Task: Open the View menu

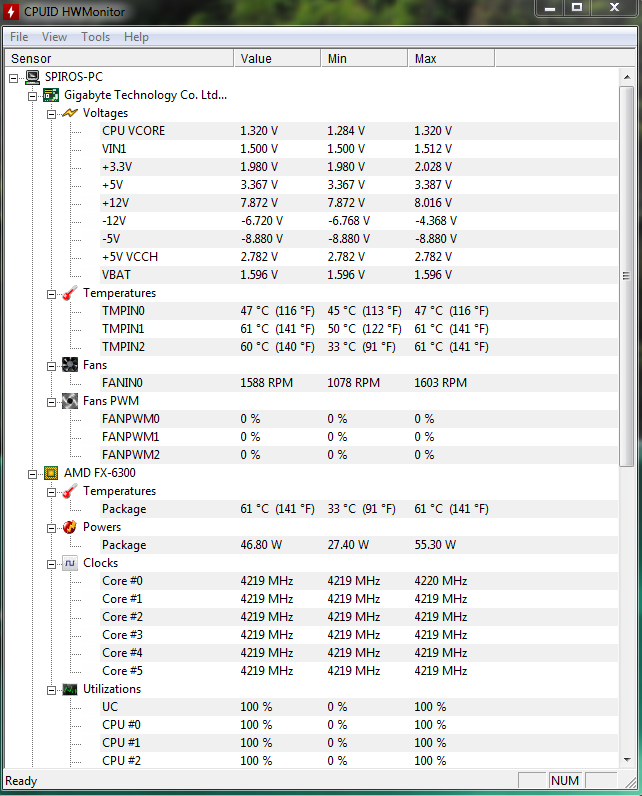Action: click(54, 37)
